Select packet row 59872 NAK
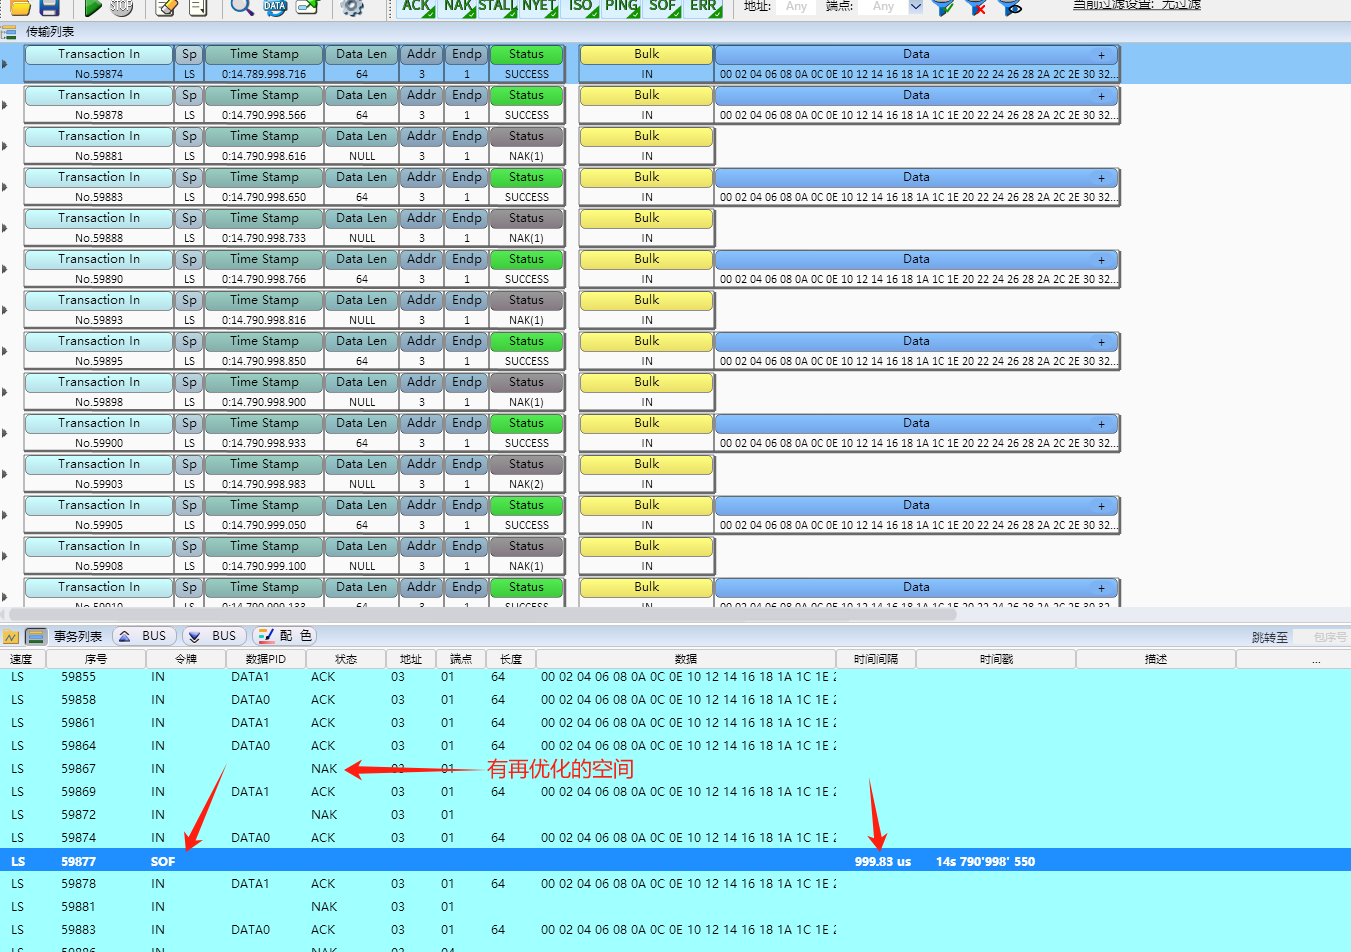This screenshot has width=1351, height=952. click(x=675, y=815)
